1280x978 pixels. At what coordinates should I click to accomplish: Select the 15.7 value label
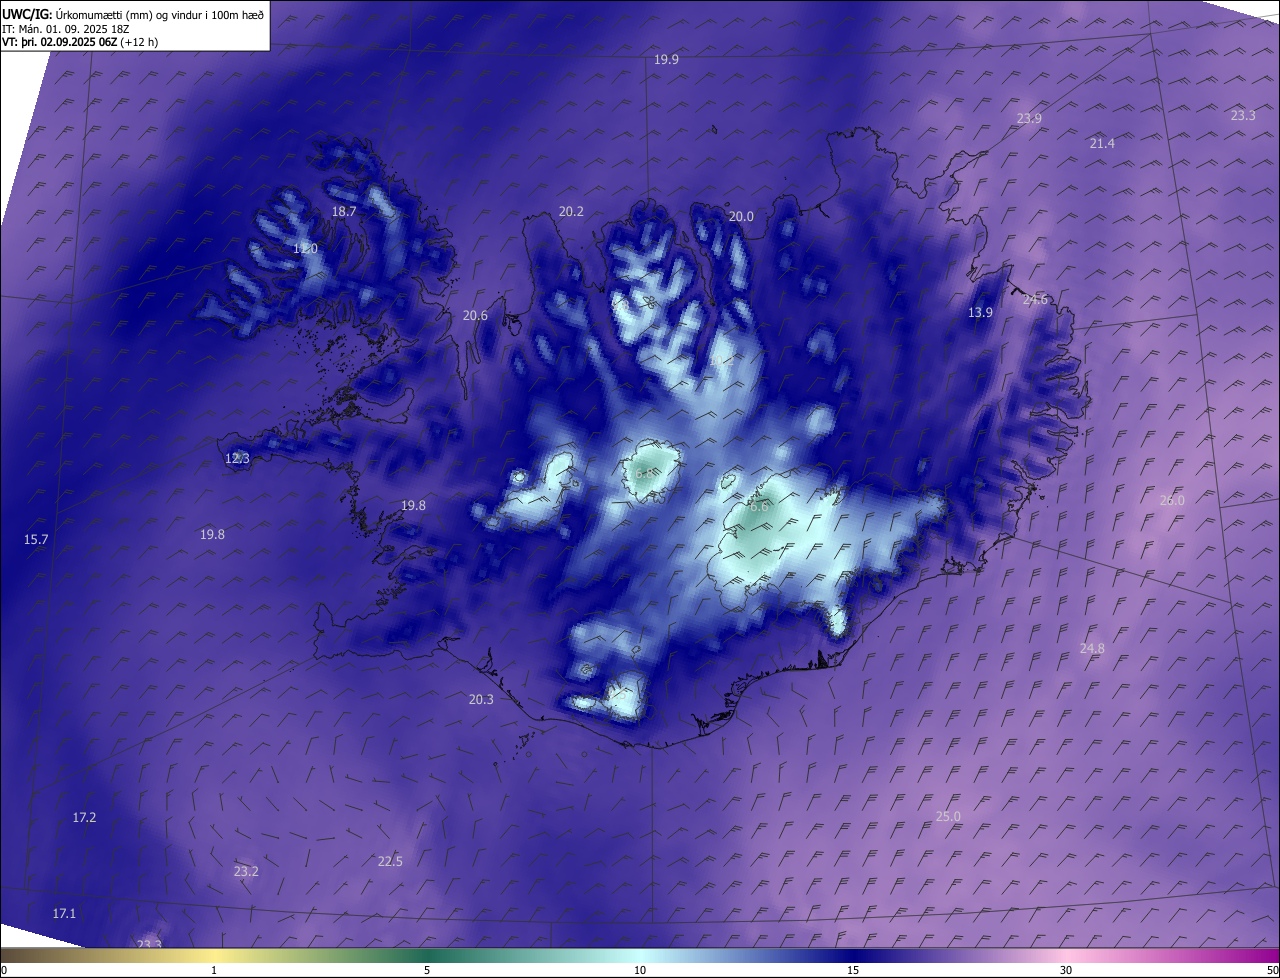pyautogui.click(x=36, y=540)
